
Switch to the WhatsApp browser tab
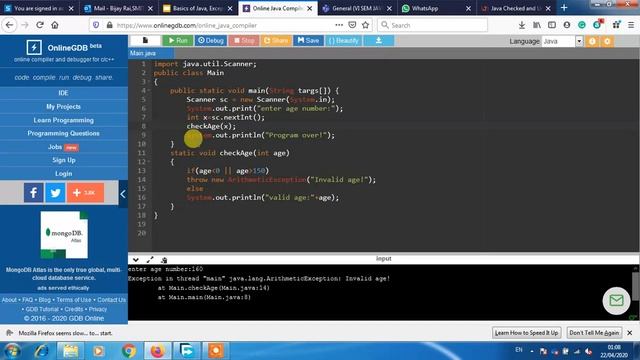tap(436, 8)
